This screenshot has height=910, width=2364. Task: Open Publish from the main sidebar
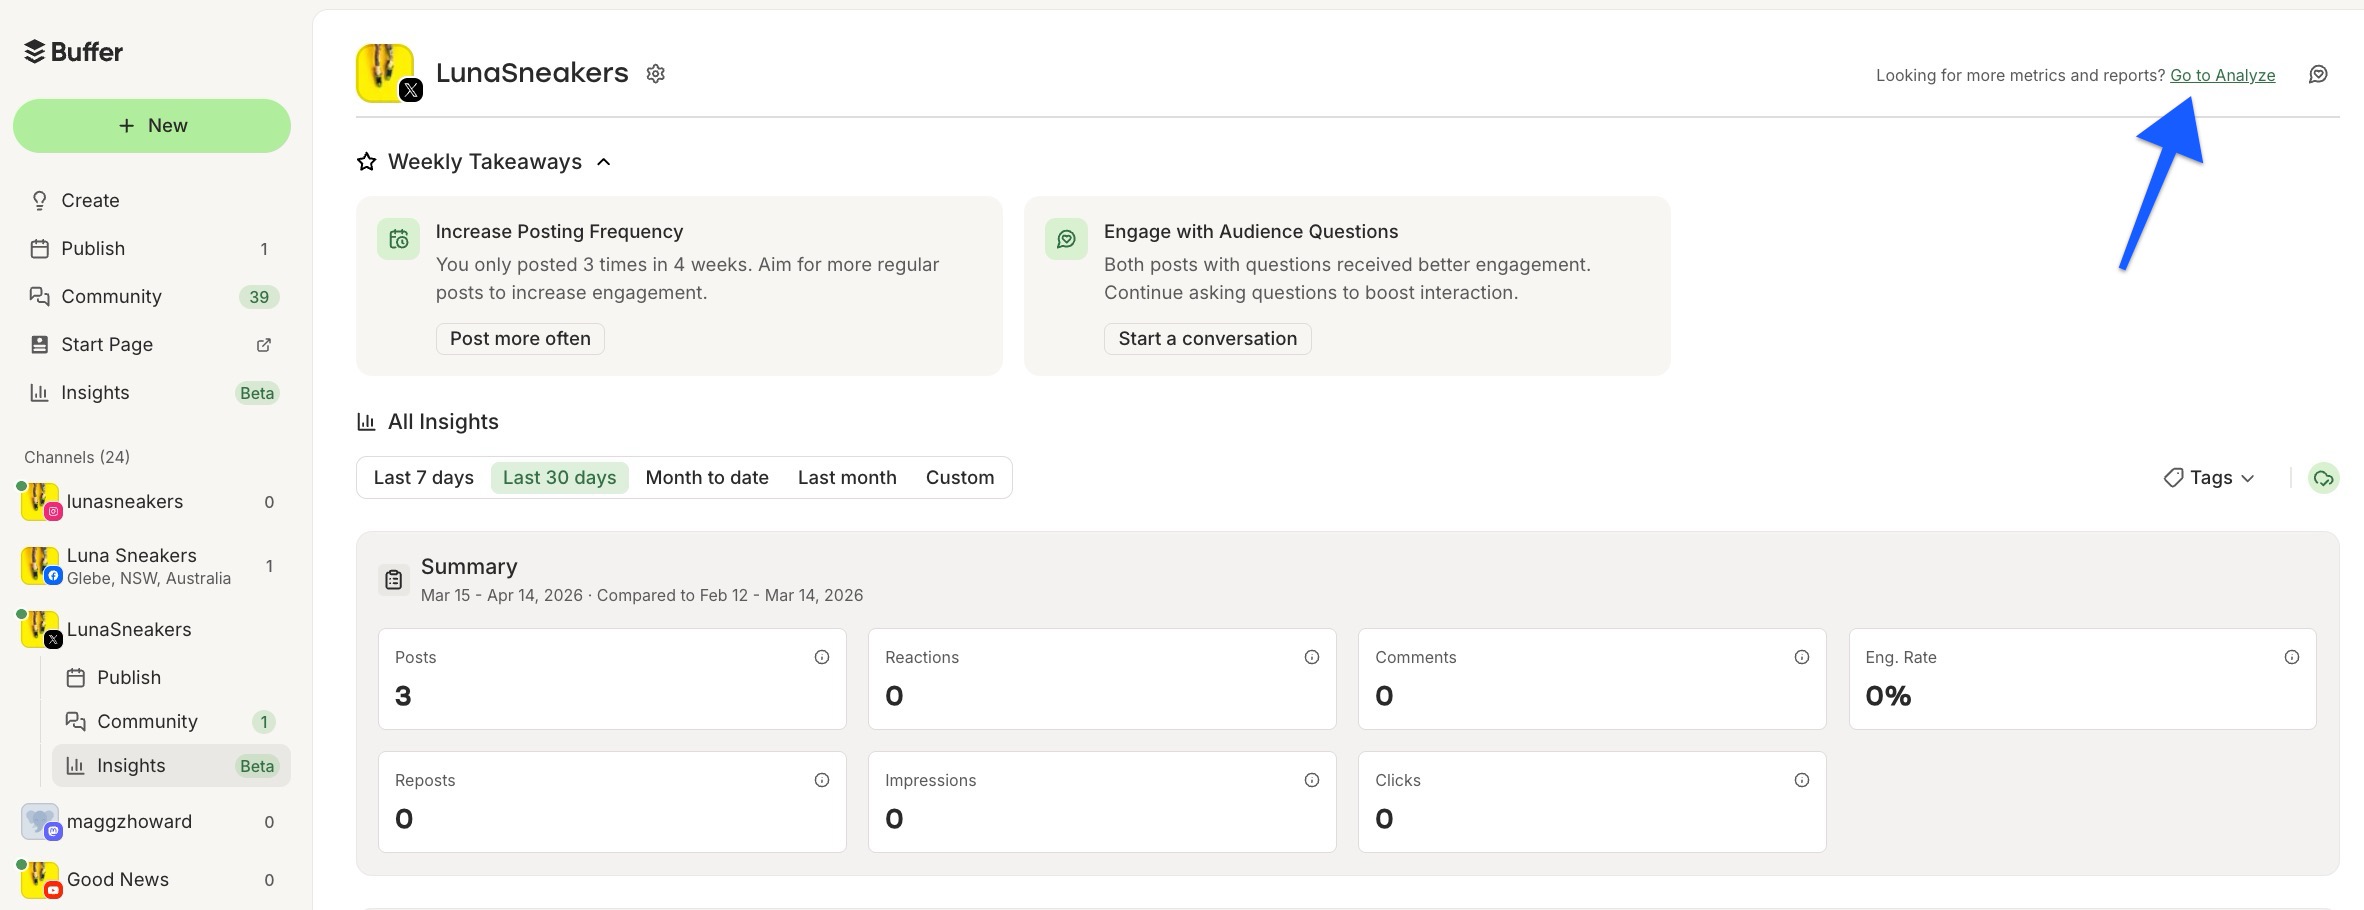(x=93, y=248)
